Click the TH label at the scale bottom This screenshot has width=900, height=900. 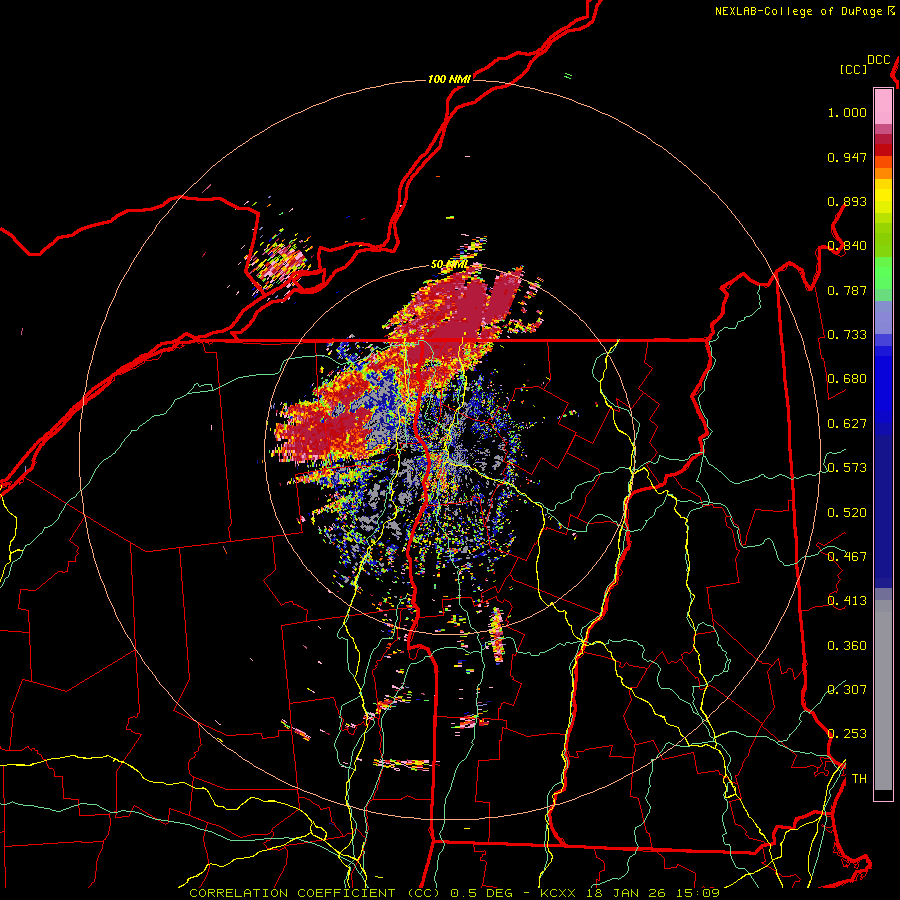pos(859,779)
